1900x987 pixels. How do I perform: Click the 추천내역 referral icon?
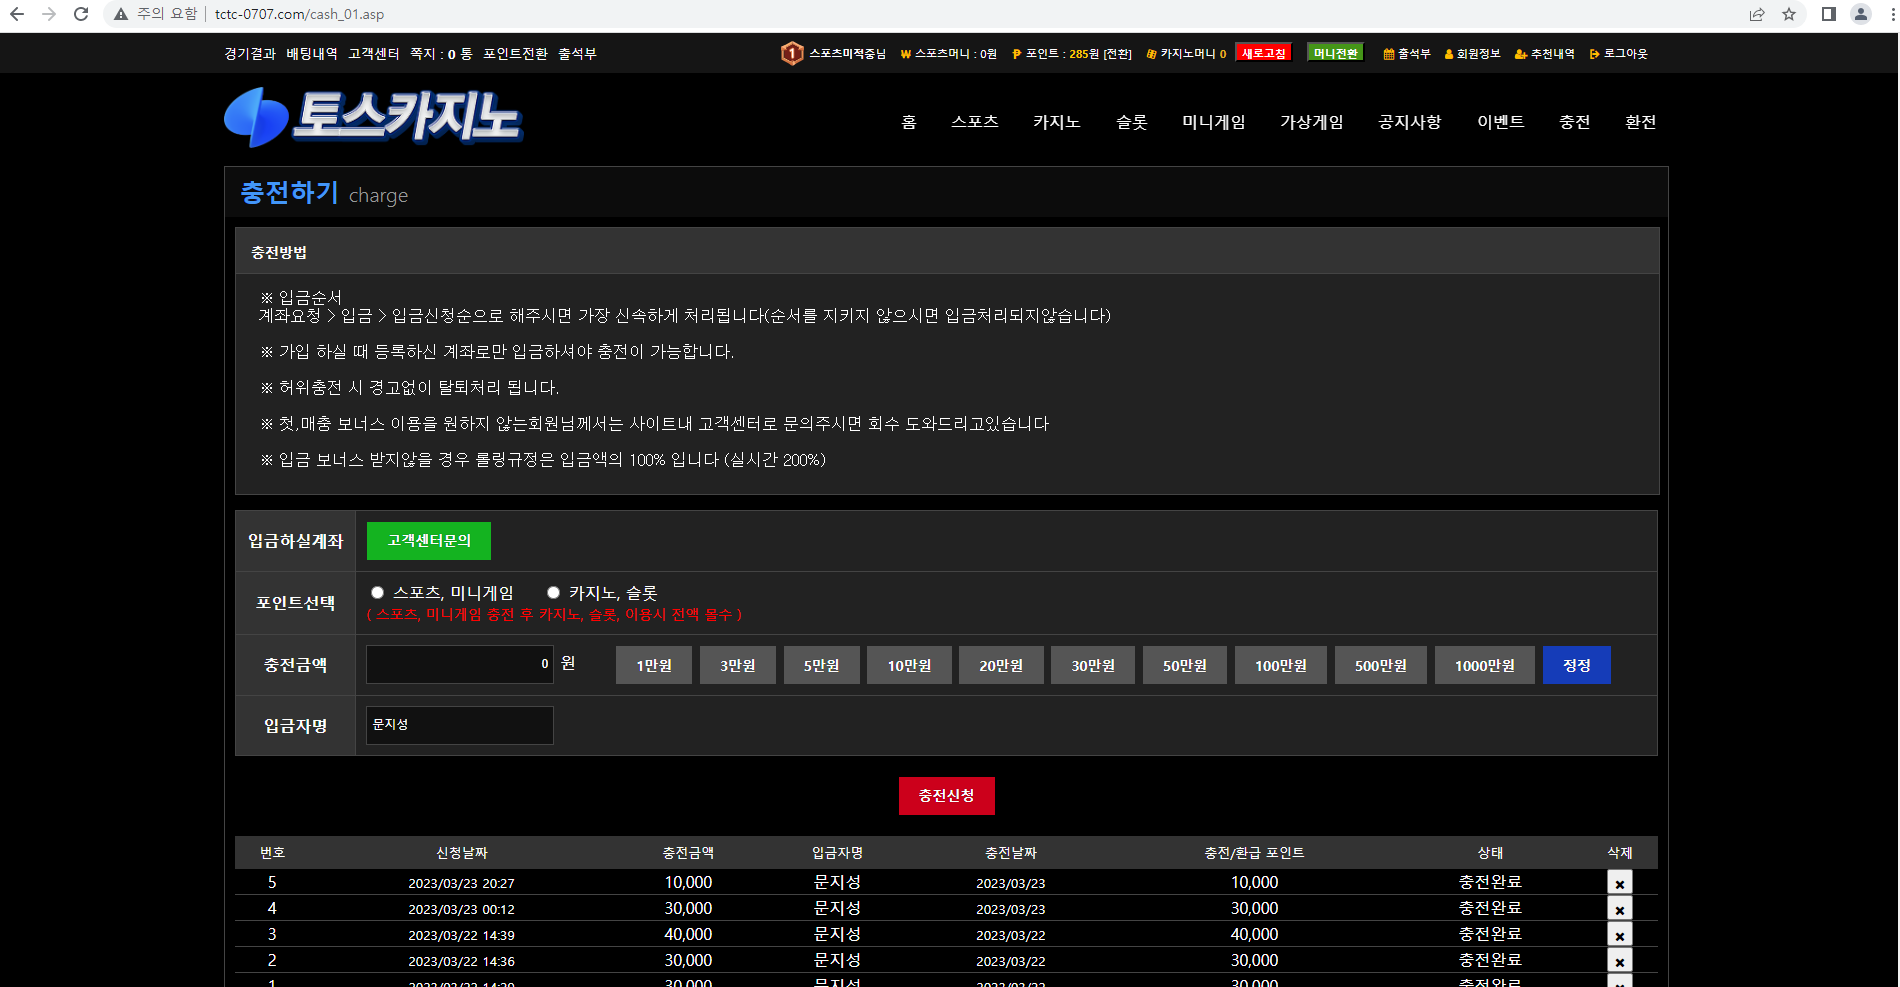pyautogui.click(x=1520, y=54)
